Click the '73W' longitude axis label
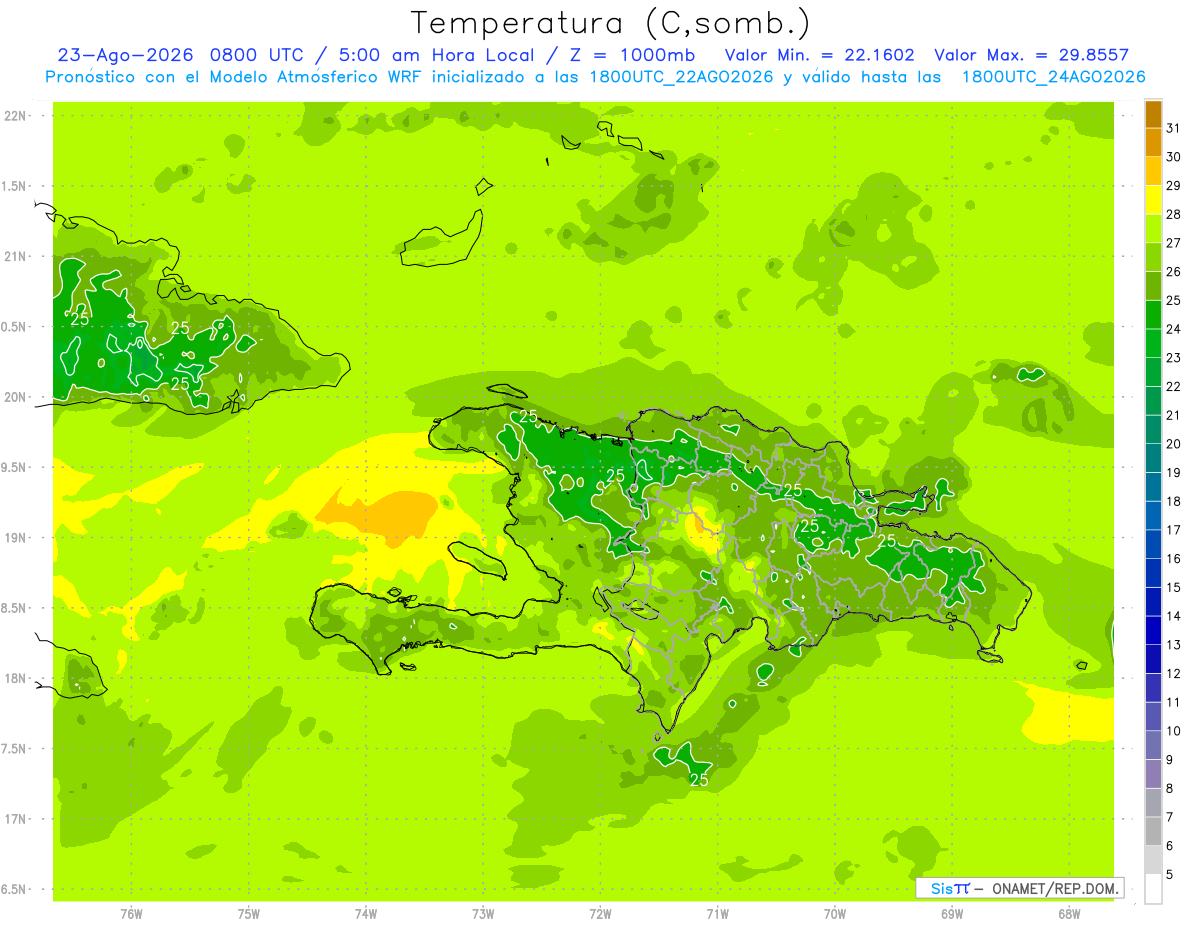Screen dimensions: 1200x927 coord(483,915)
